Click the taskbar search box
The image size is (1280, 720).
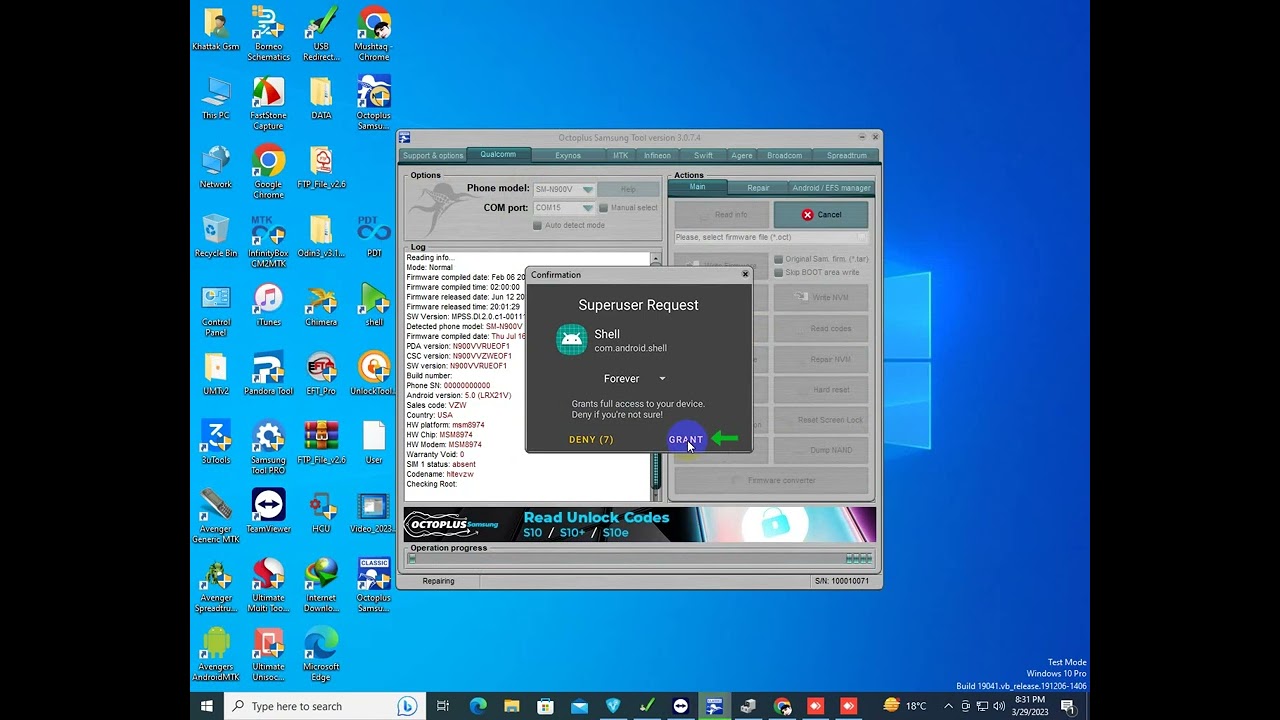(x=324, y=706)
